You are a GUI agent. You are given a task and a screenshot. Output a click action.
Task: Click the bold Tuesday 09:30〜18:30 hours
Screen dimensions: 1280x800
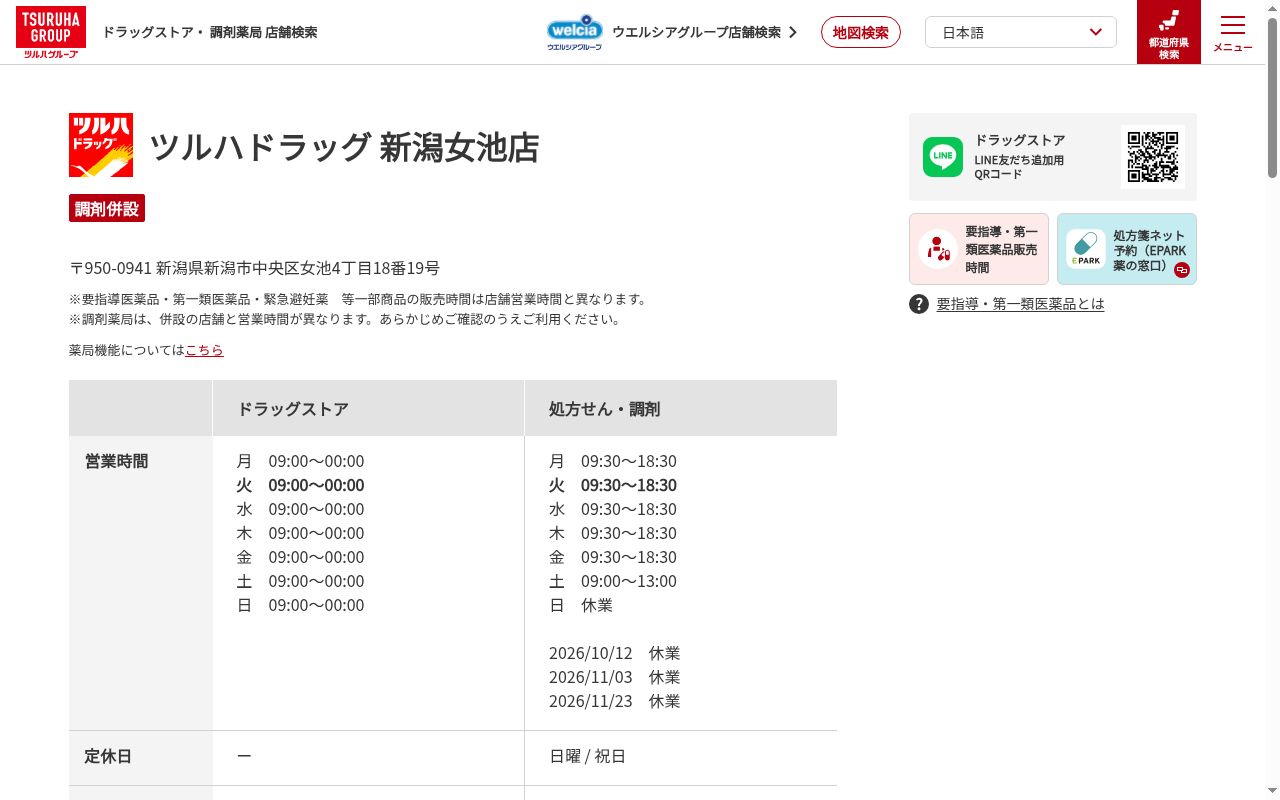tap(613, 485)
